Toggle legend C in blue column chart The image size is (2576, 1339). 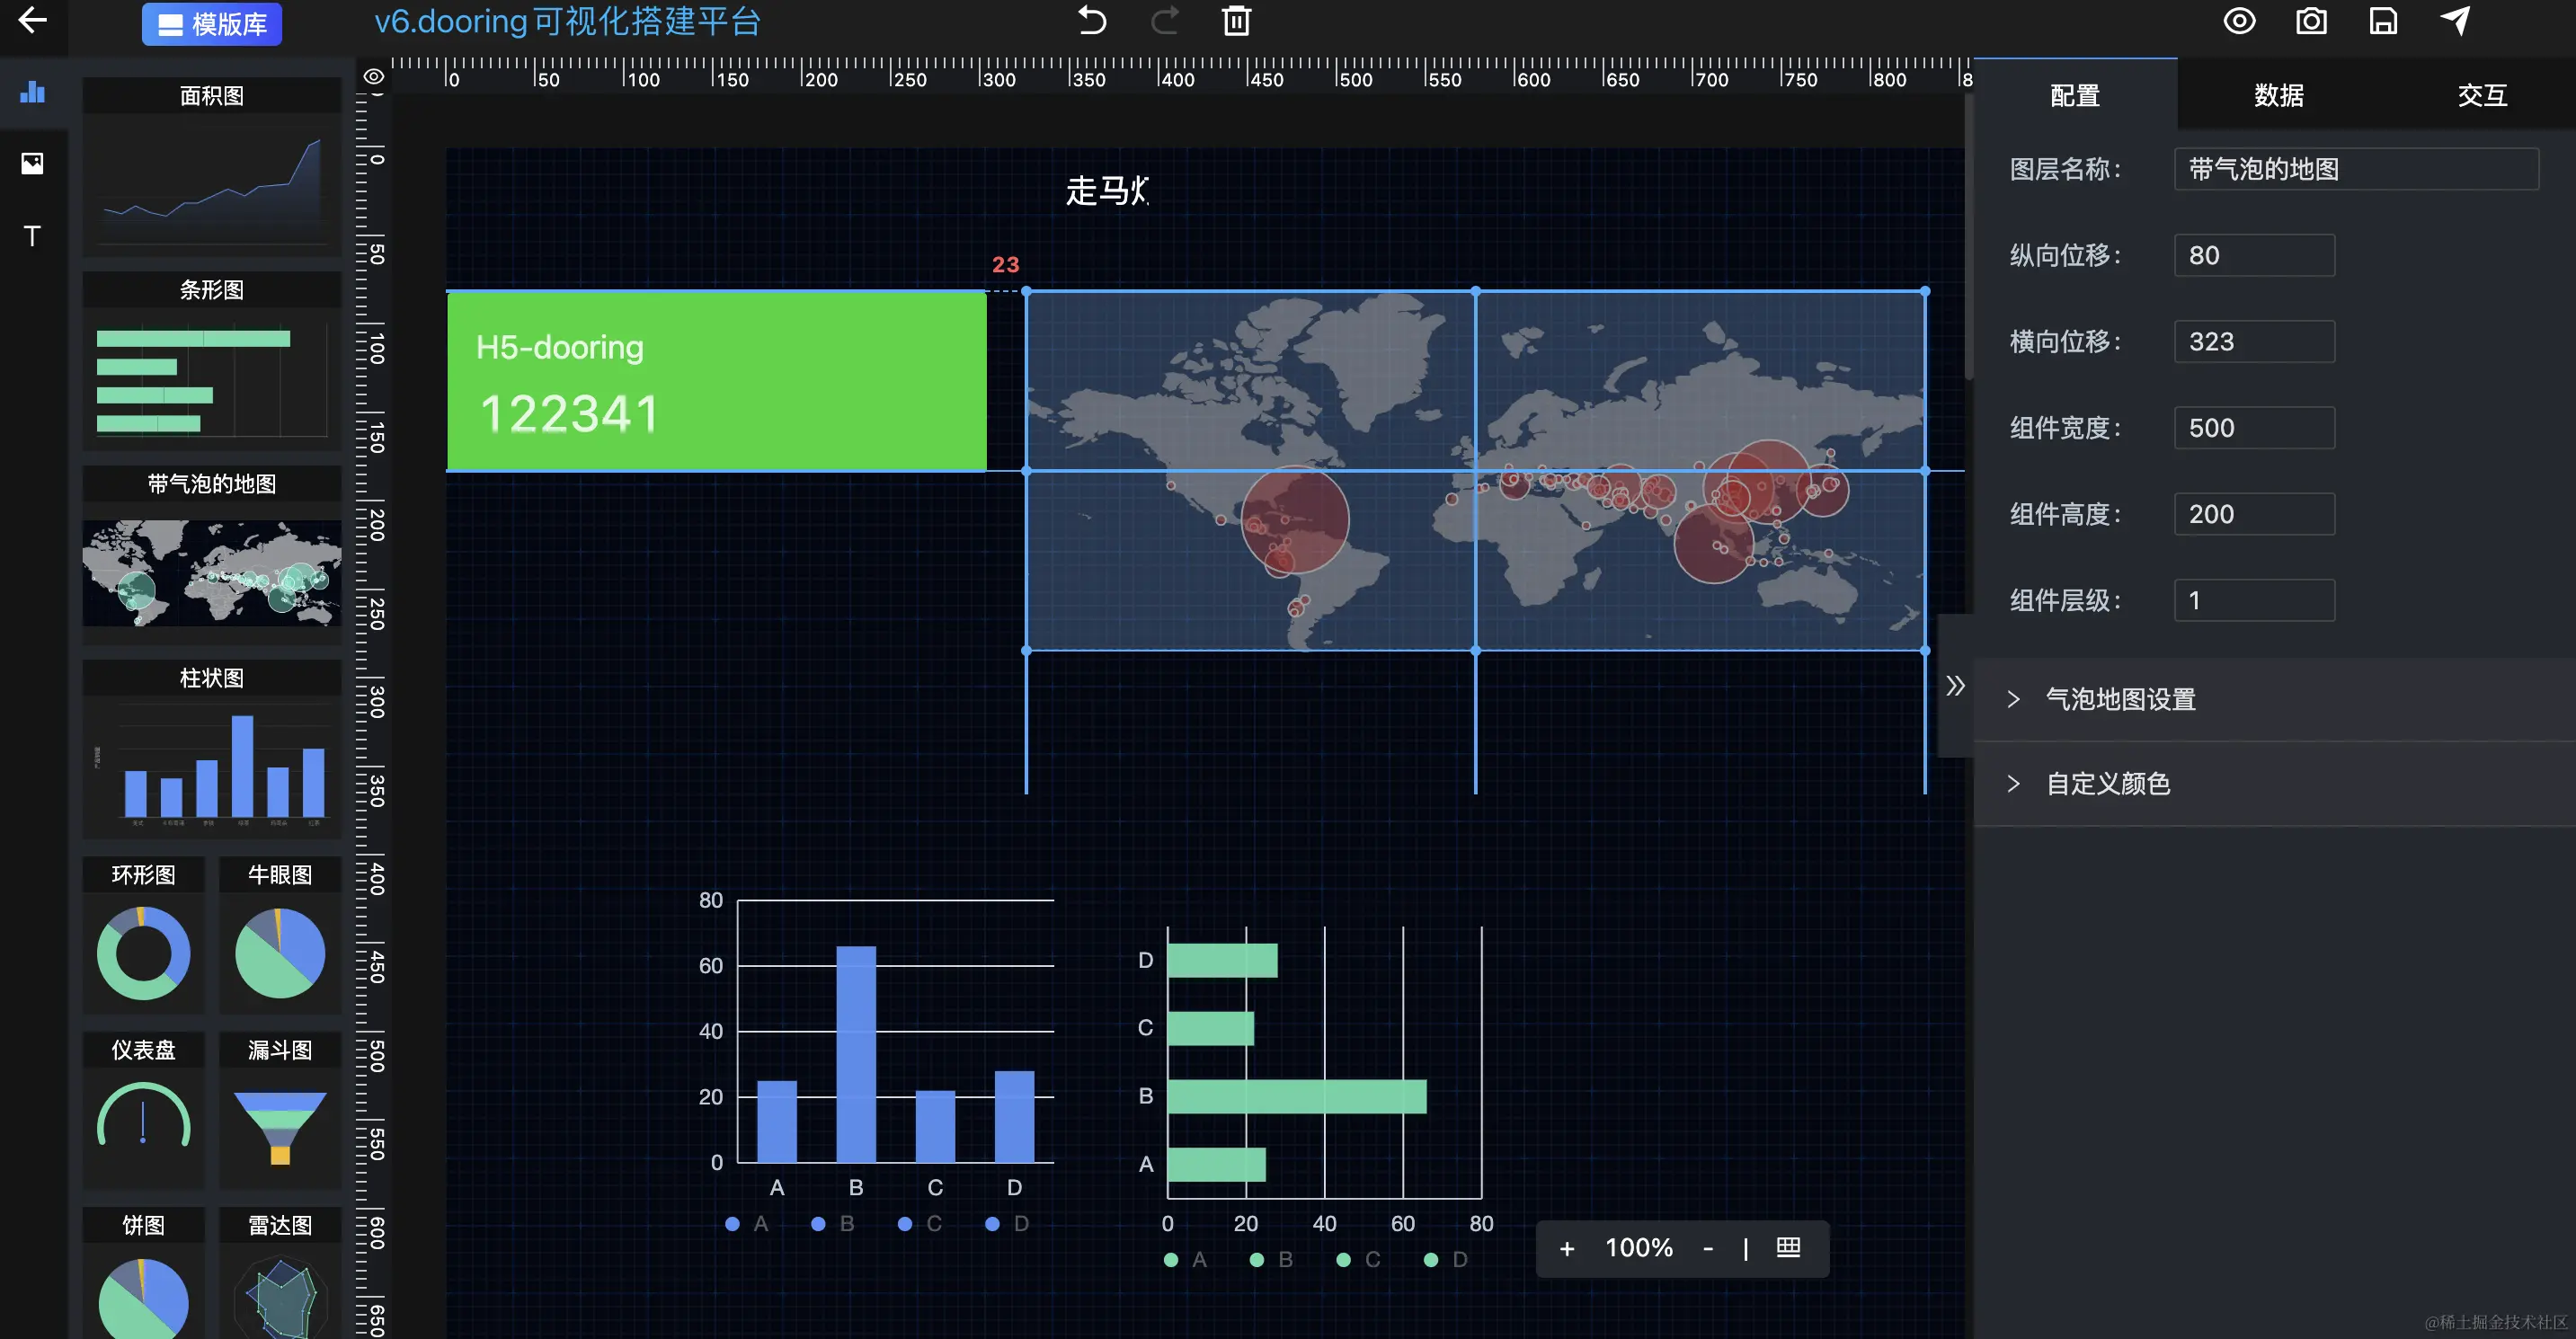click(921, 1223)
